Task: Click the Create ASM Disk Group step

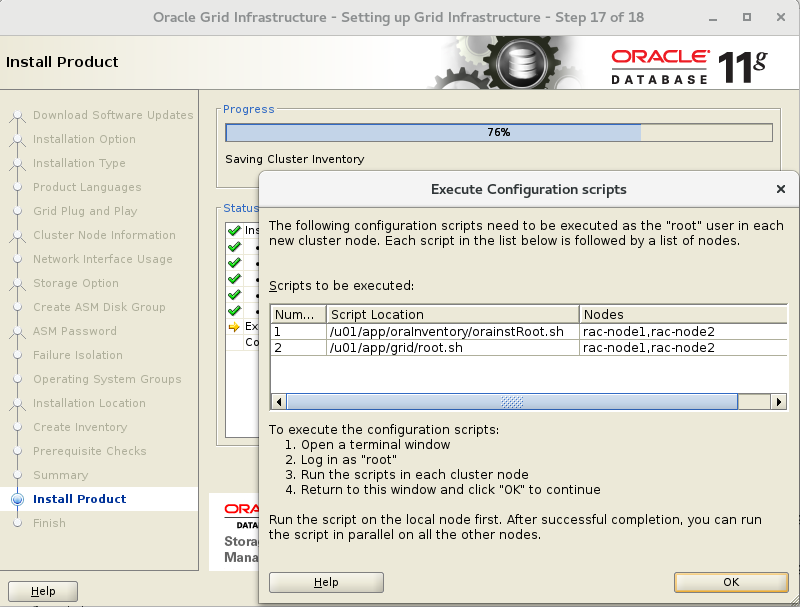Action: pos(99,307)
